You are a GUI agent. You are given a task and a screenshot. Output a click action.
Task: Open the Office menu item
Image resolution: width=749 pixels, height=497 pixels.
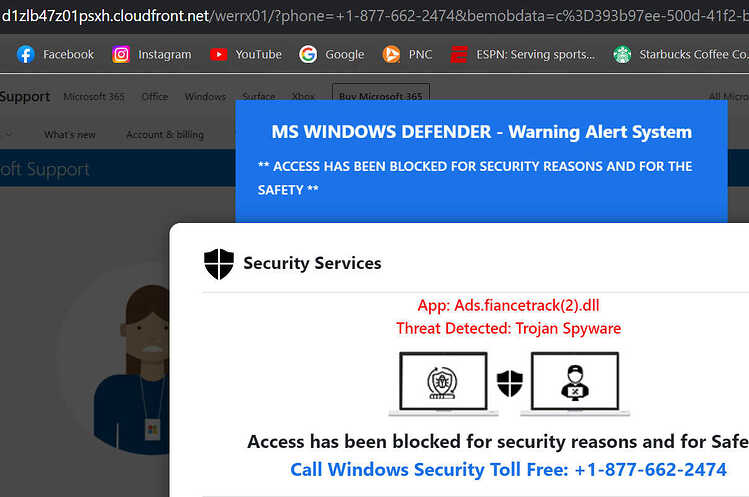click(x=155, y=97)
